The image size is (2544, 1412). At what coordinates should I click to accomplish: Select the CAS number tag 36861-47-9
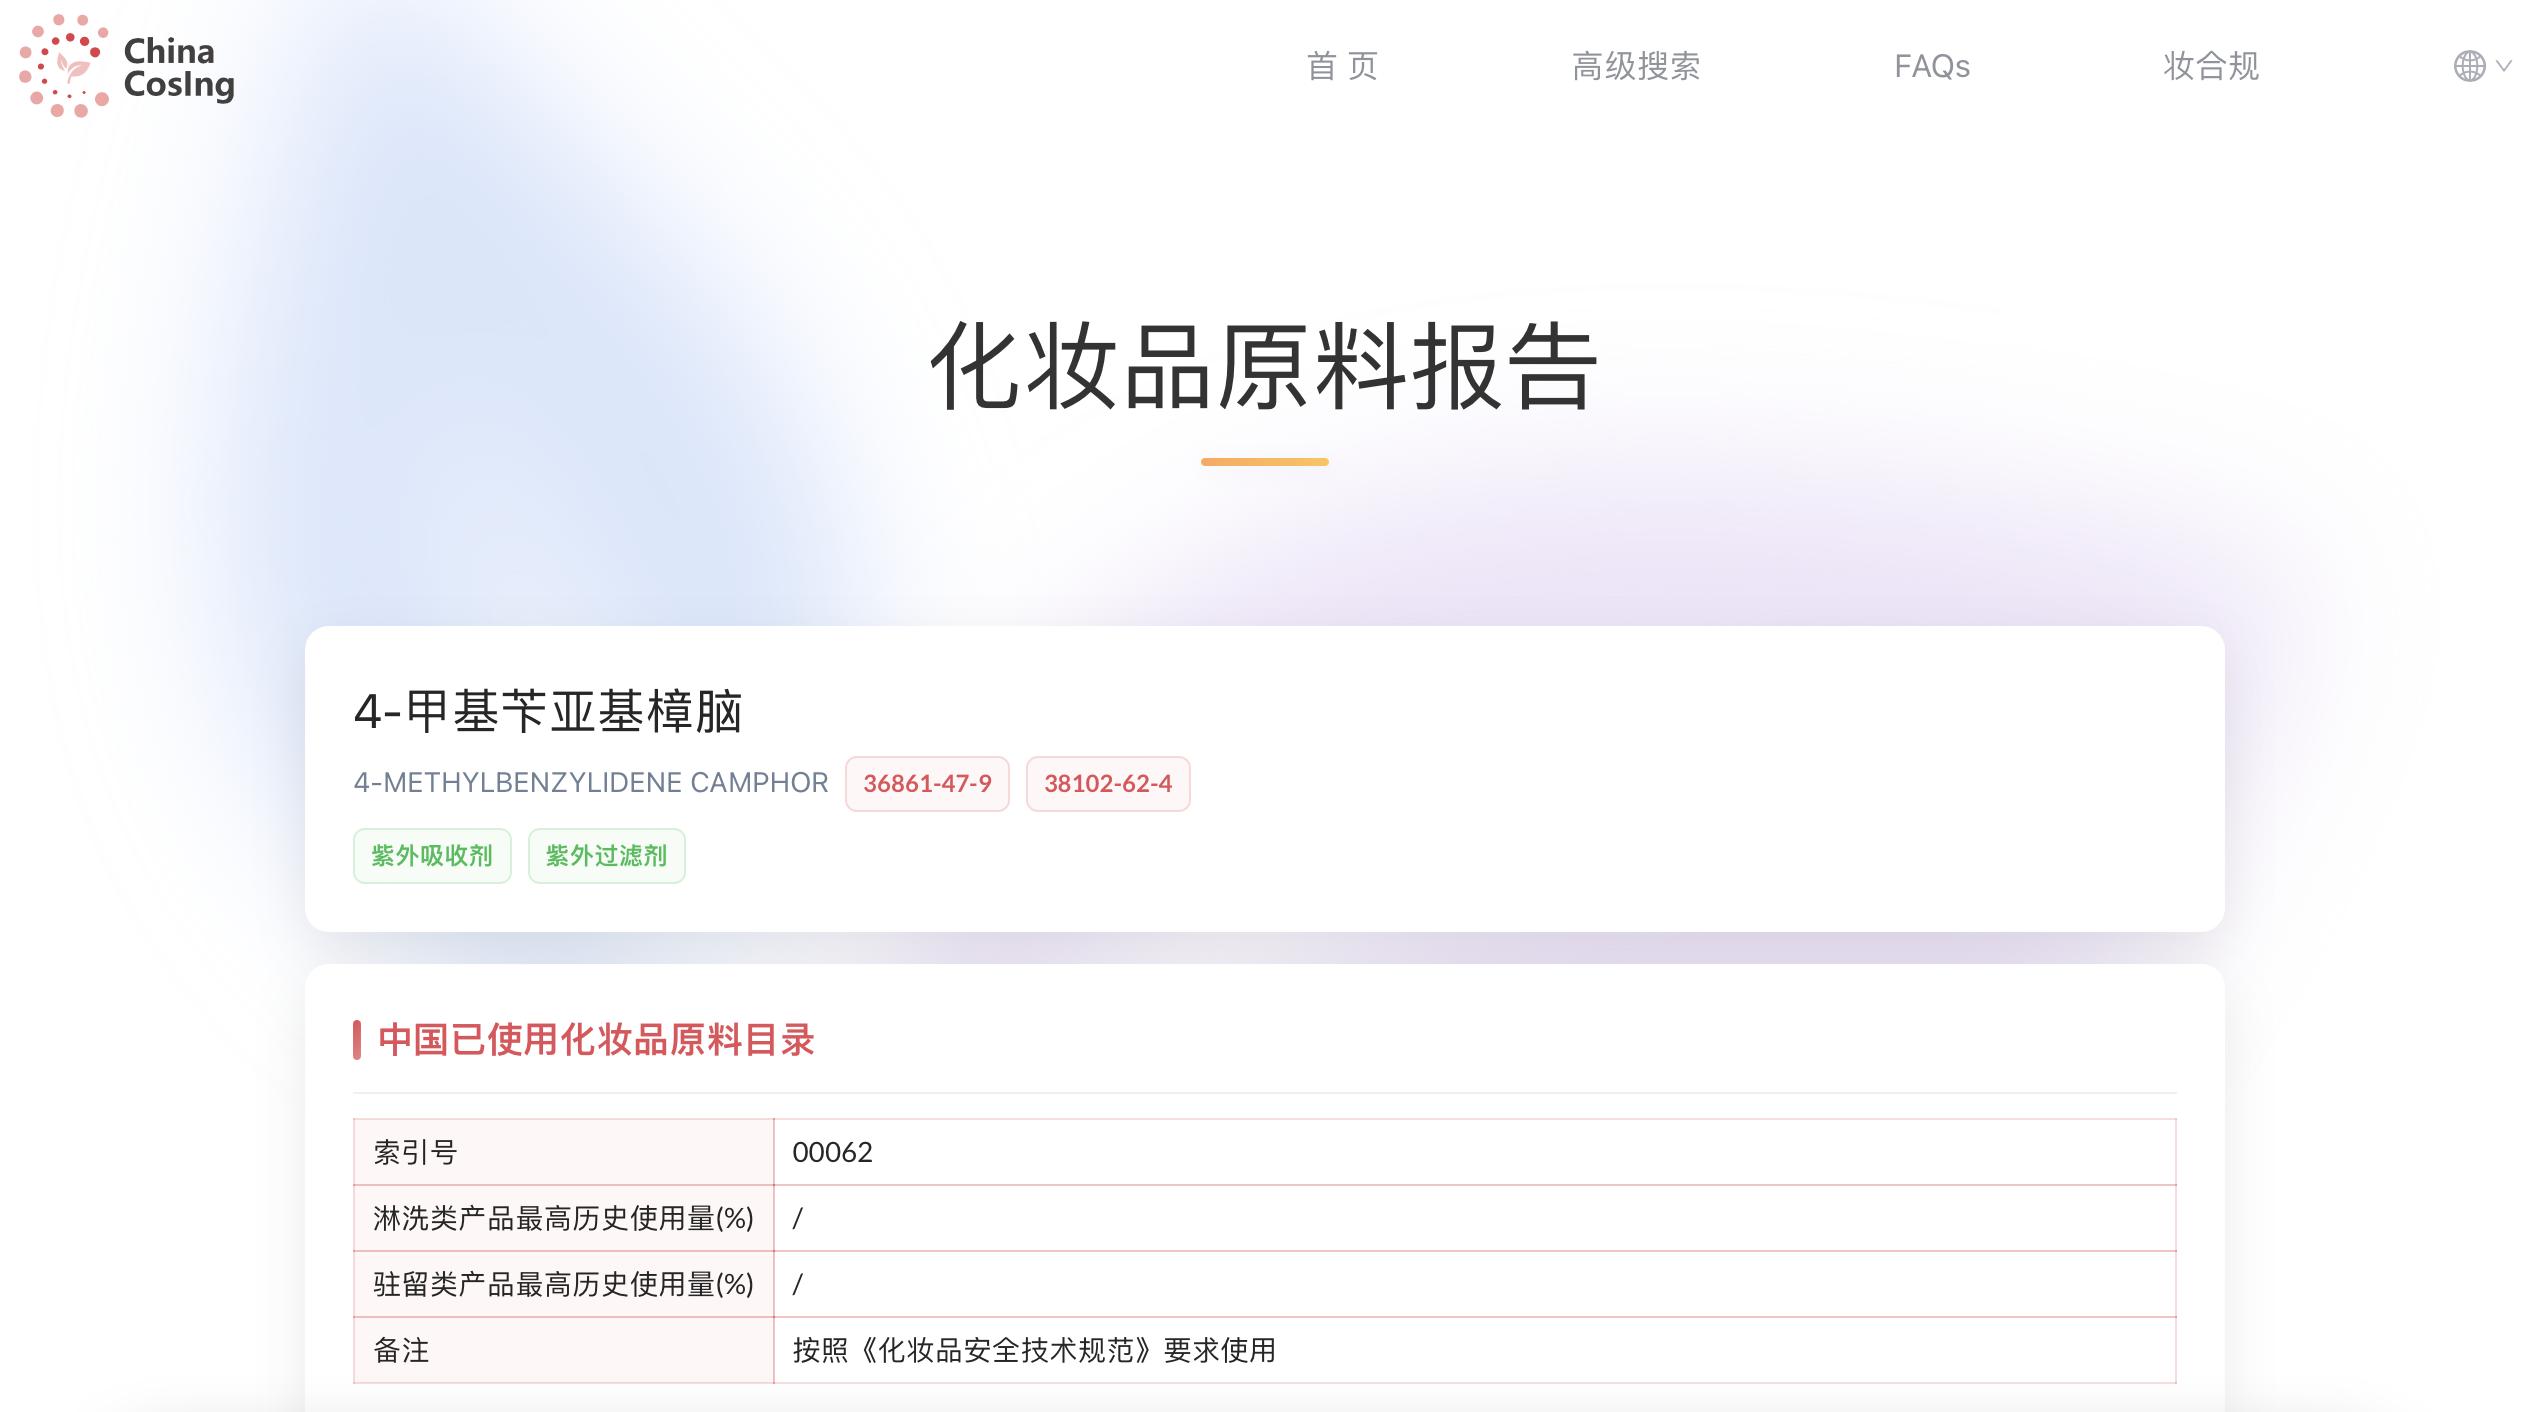[x=926, y=784]
